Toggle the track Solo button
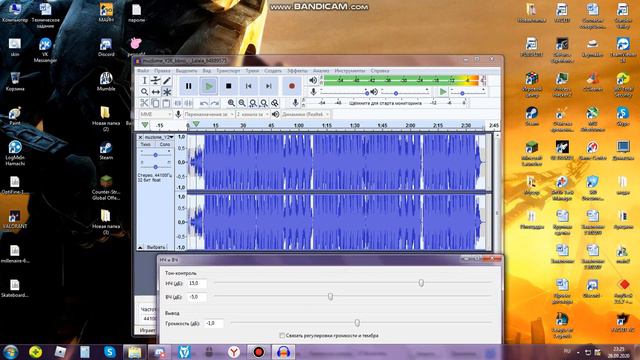The image size is (640, 360). (x=165, y=144)
